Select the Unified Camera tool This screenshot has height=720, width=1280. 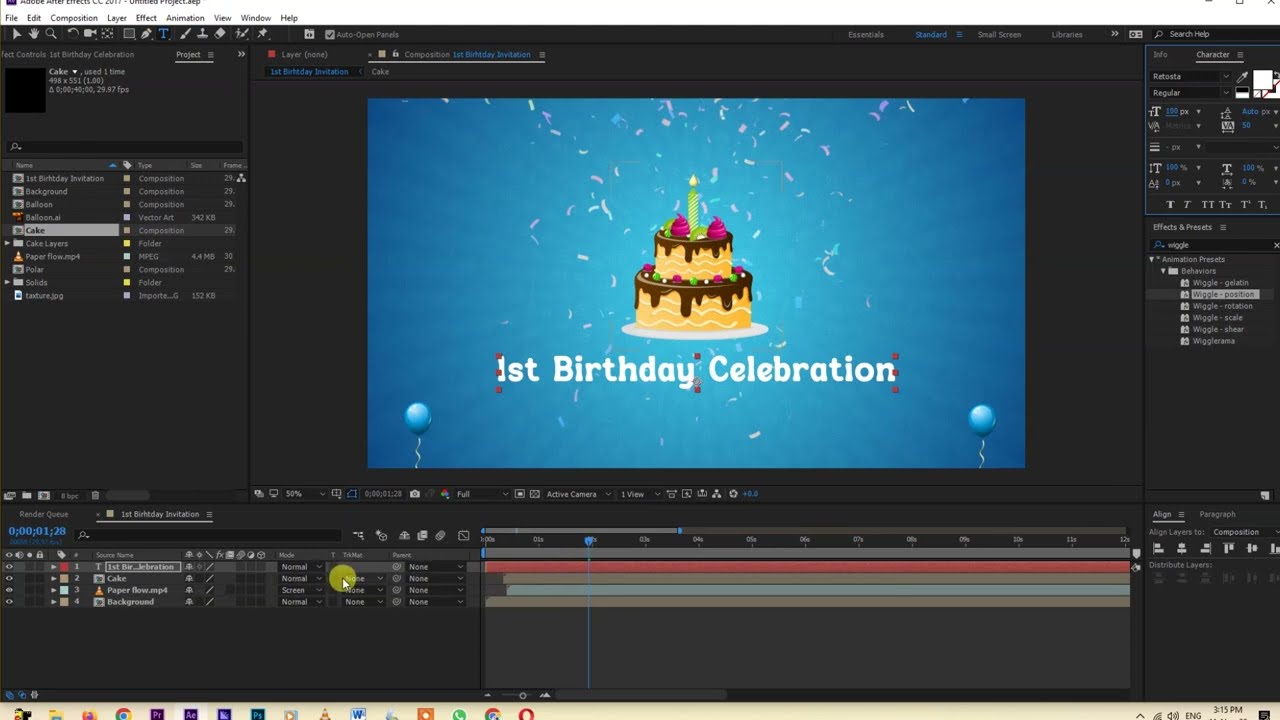pyautogui.click(x=89, y=34)
